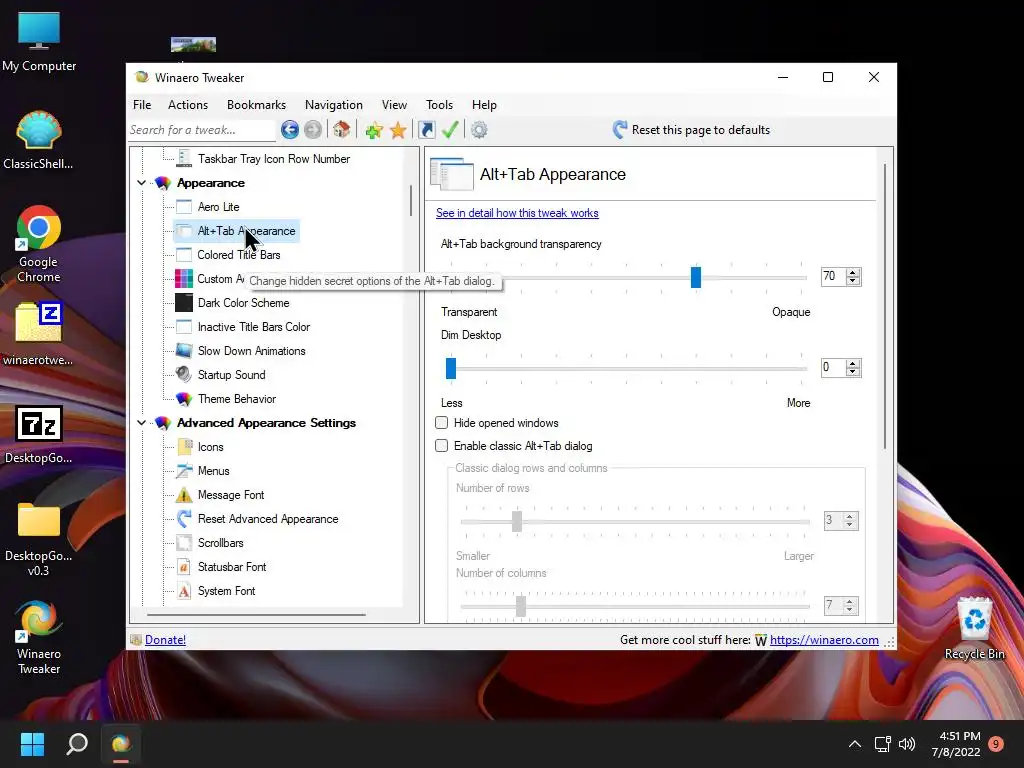This screenshot has width=1024, height=768.
Task: Click the Dark Color Scheme black icon
Action: click(184, 303)
